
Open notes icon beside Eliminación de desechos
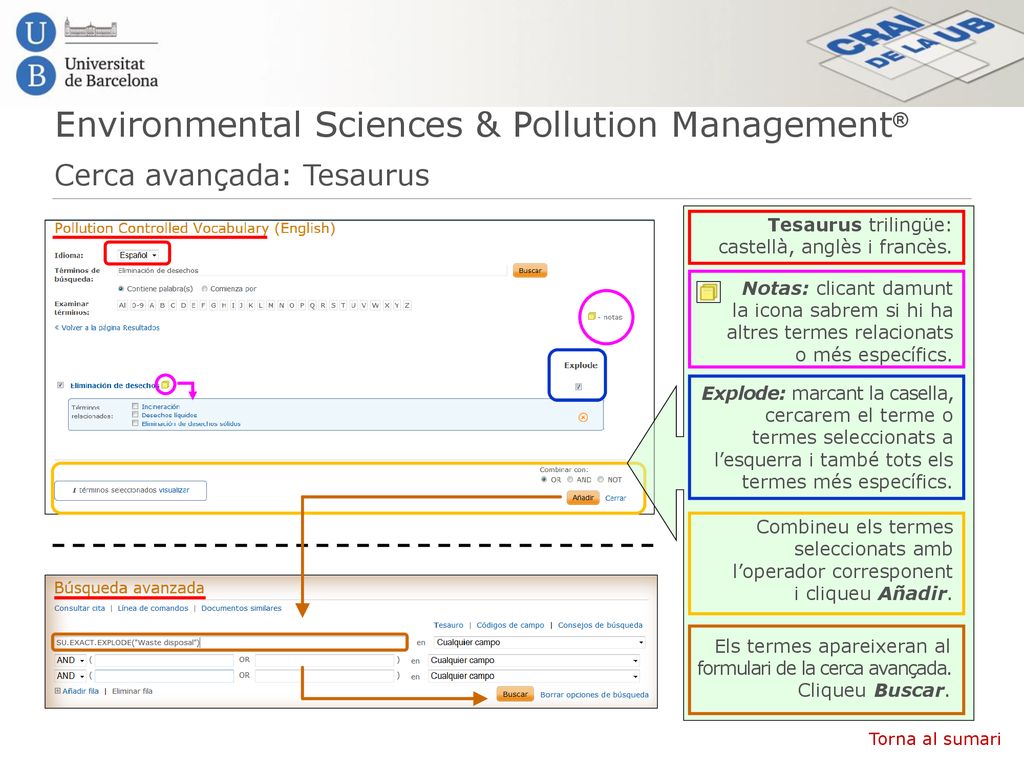click(x=166, y=385)
